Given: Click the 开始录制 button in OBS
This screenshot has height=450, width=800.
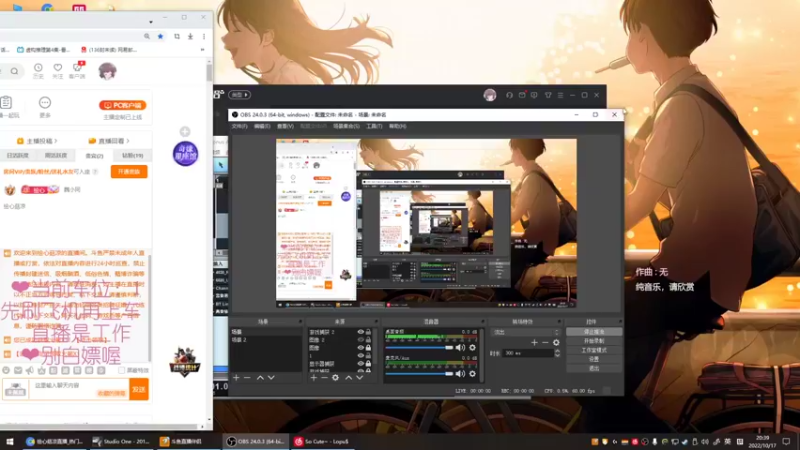Looking at the screenshot, I should tap(594, 341).
